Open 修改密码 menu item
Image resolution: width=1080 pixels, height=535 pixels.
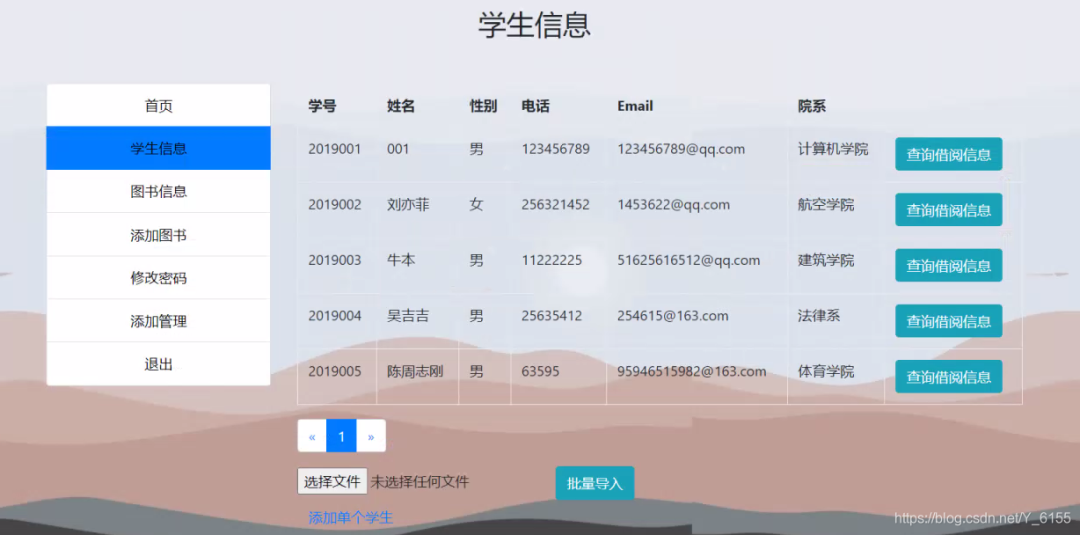pos(158,278)
